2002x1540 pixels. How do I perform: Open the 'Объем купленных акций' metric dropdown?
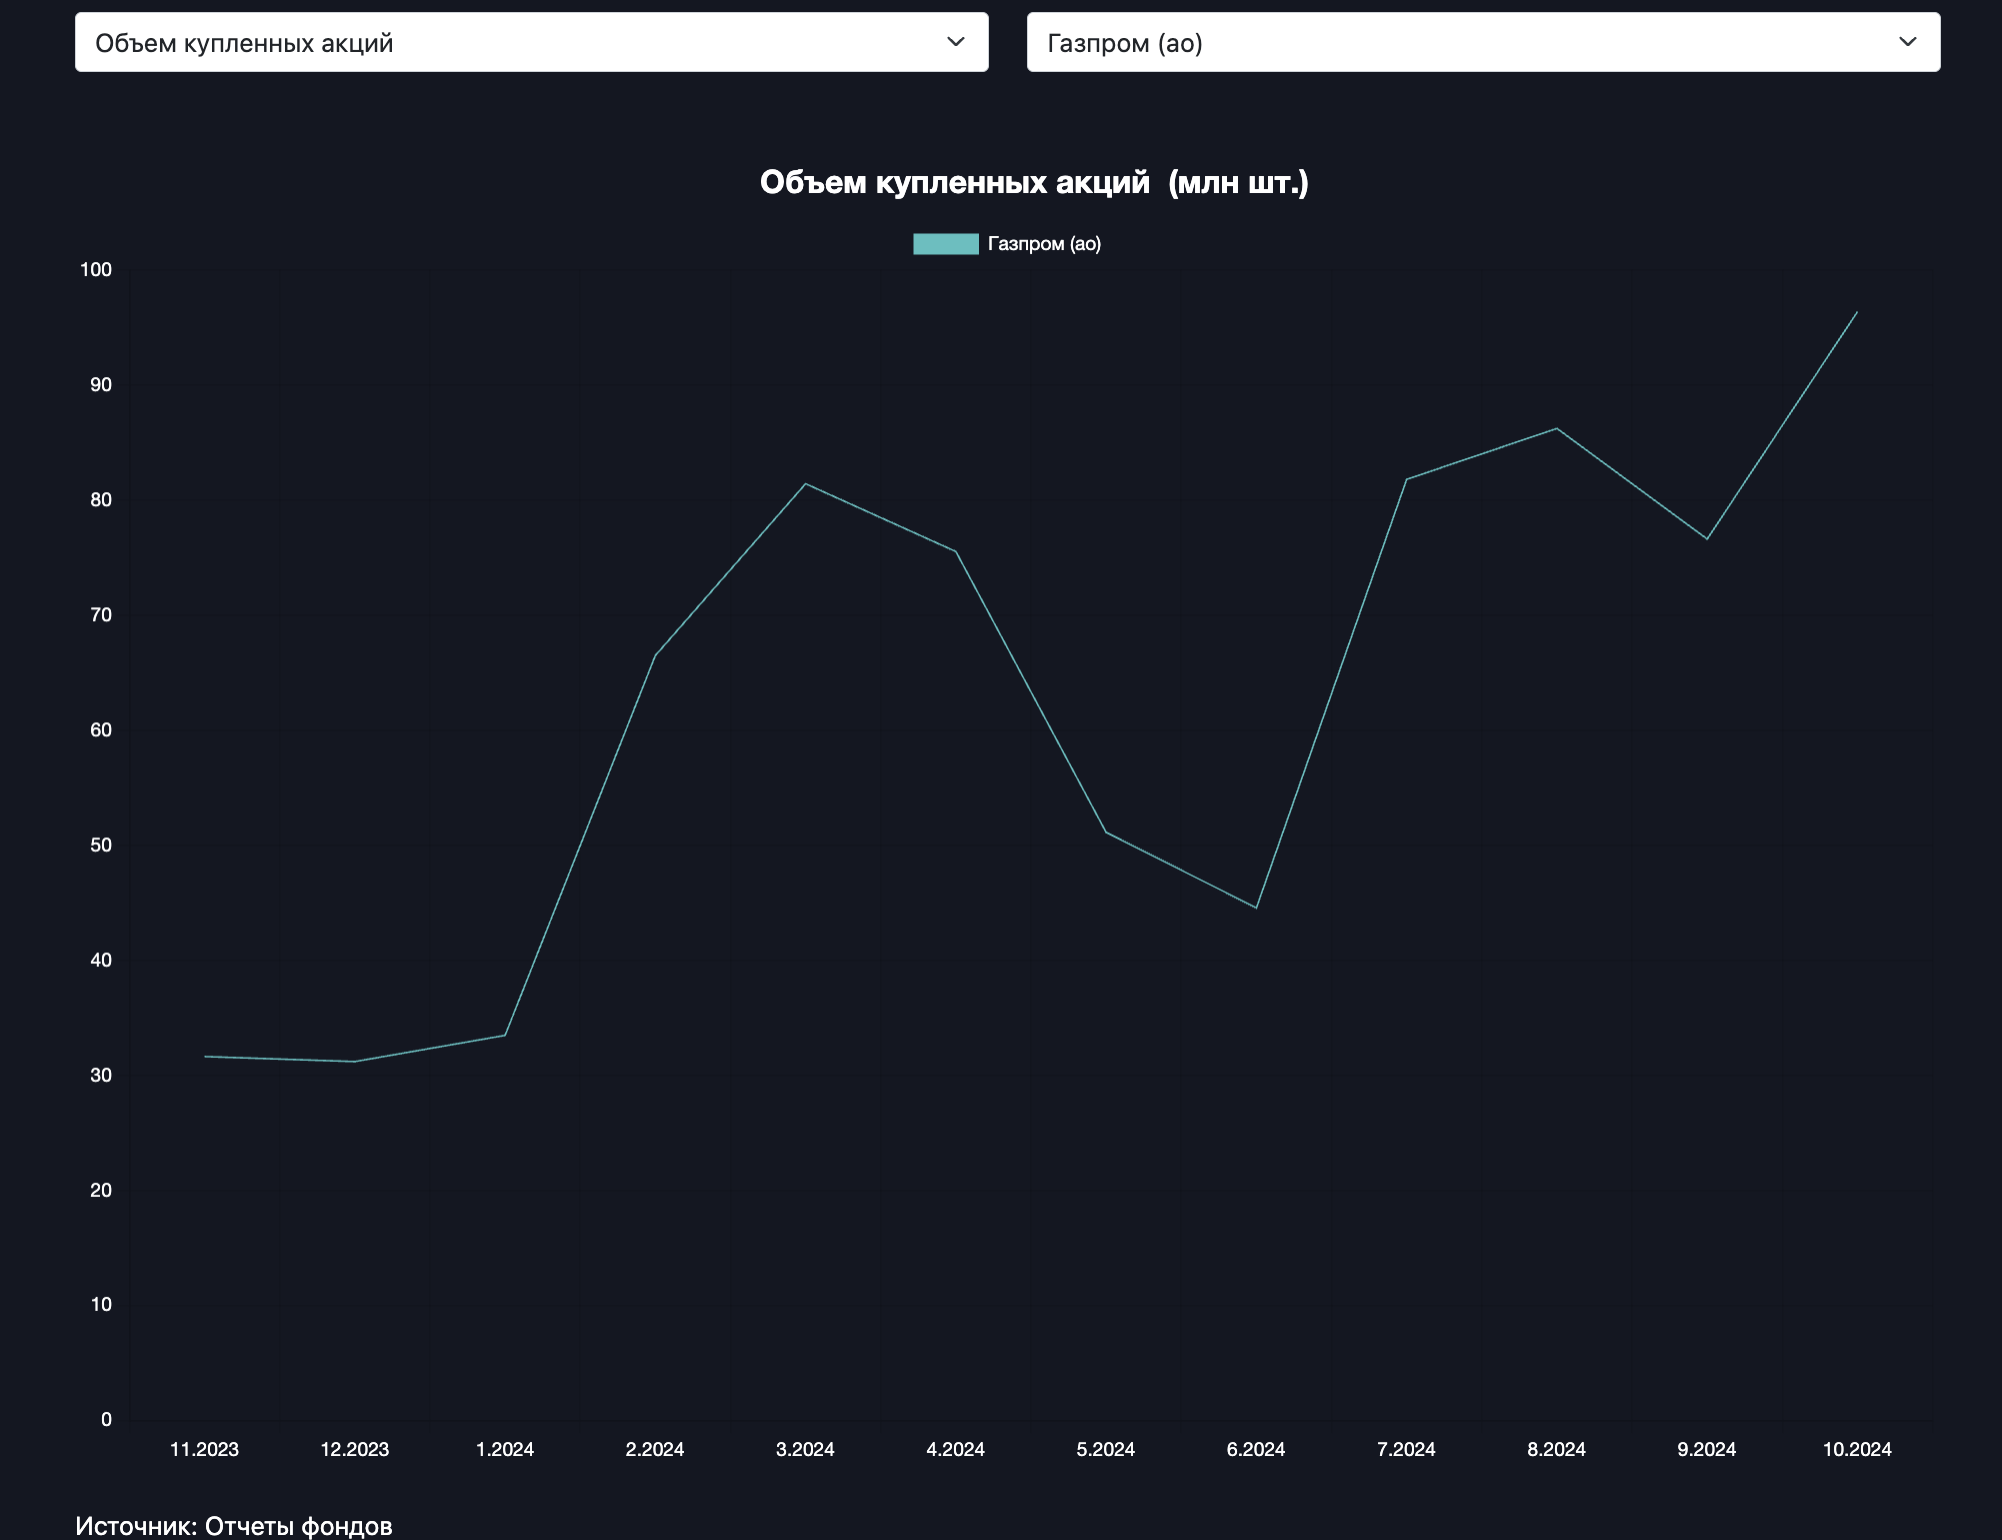[x=531, y=42]
